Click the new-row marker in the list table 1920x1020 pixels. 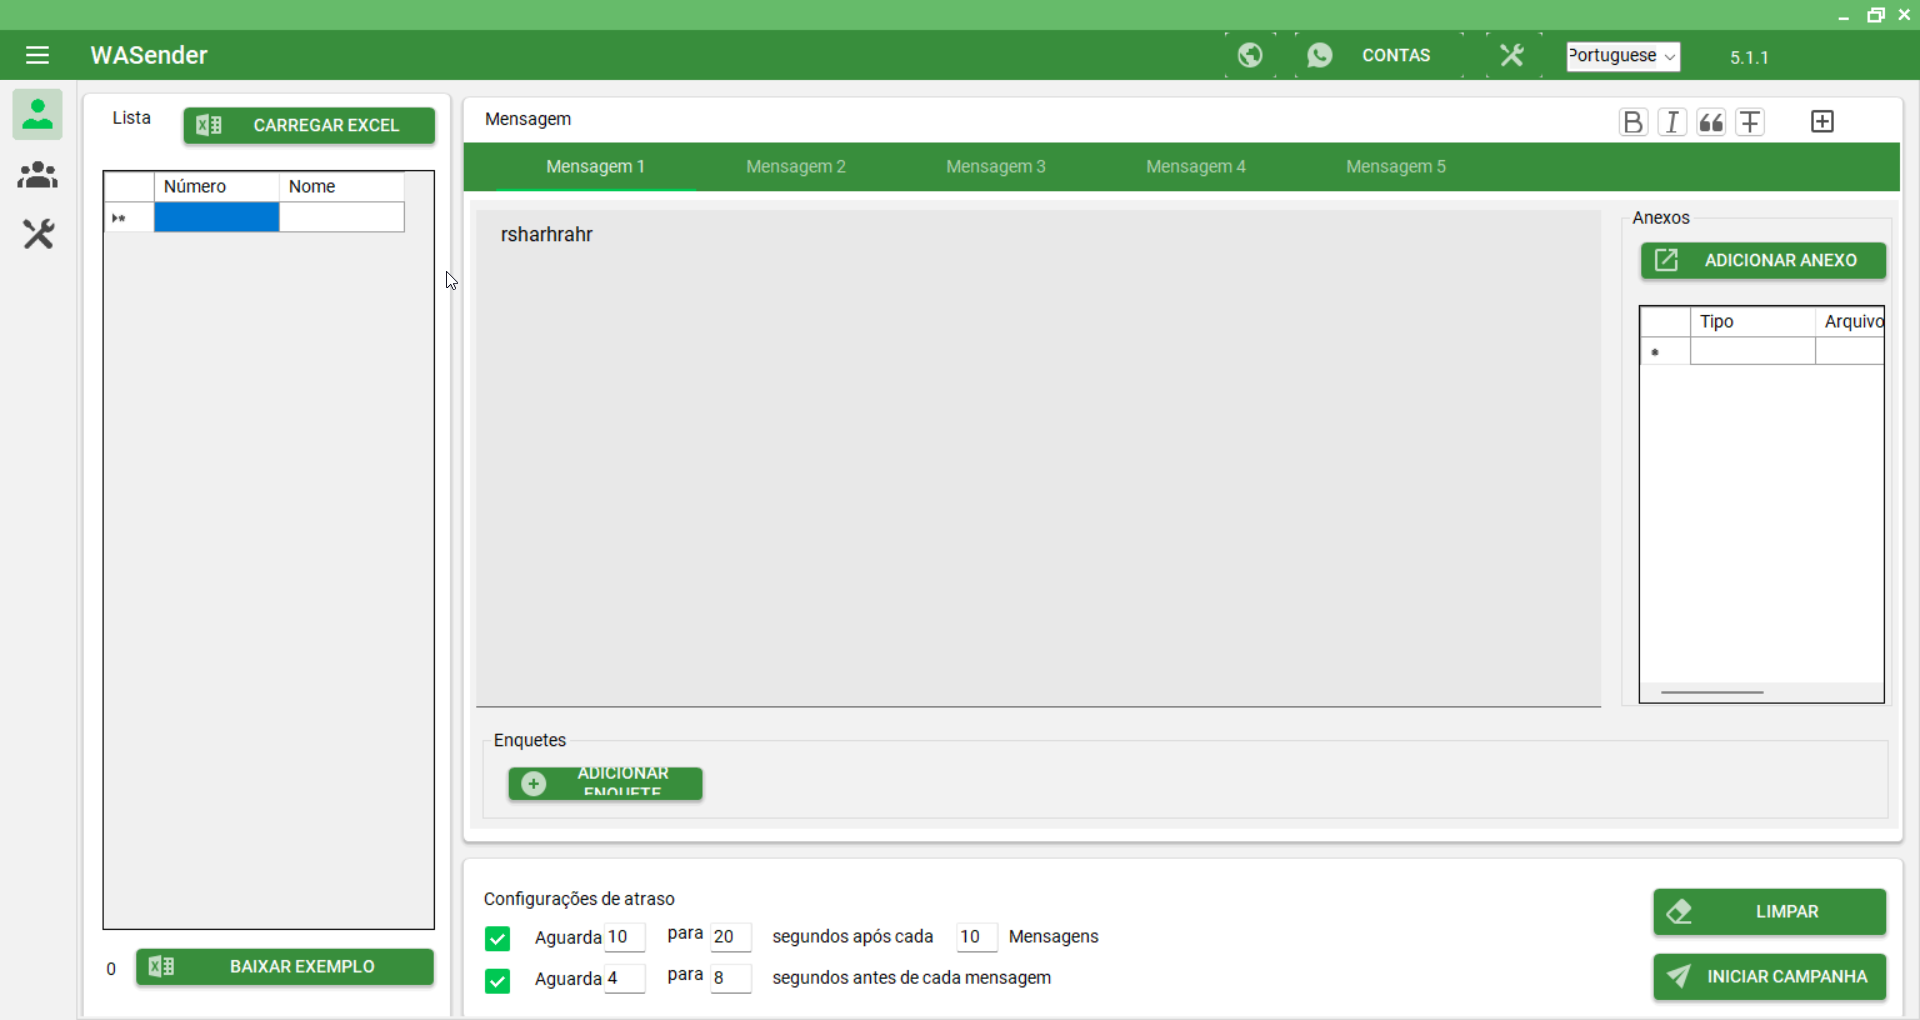tap(129, 217)
